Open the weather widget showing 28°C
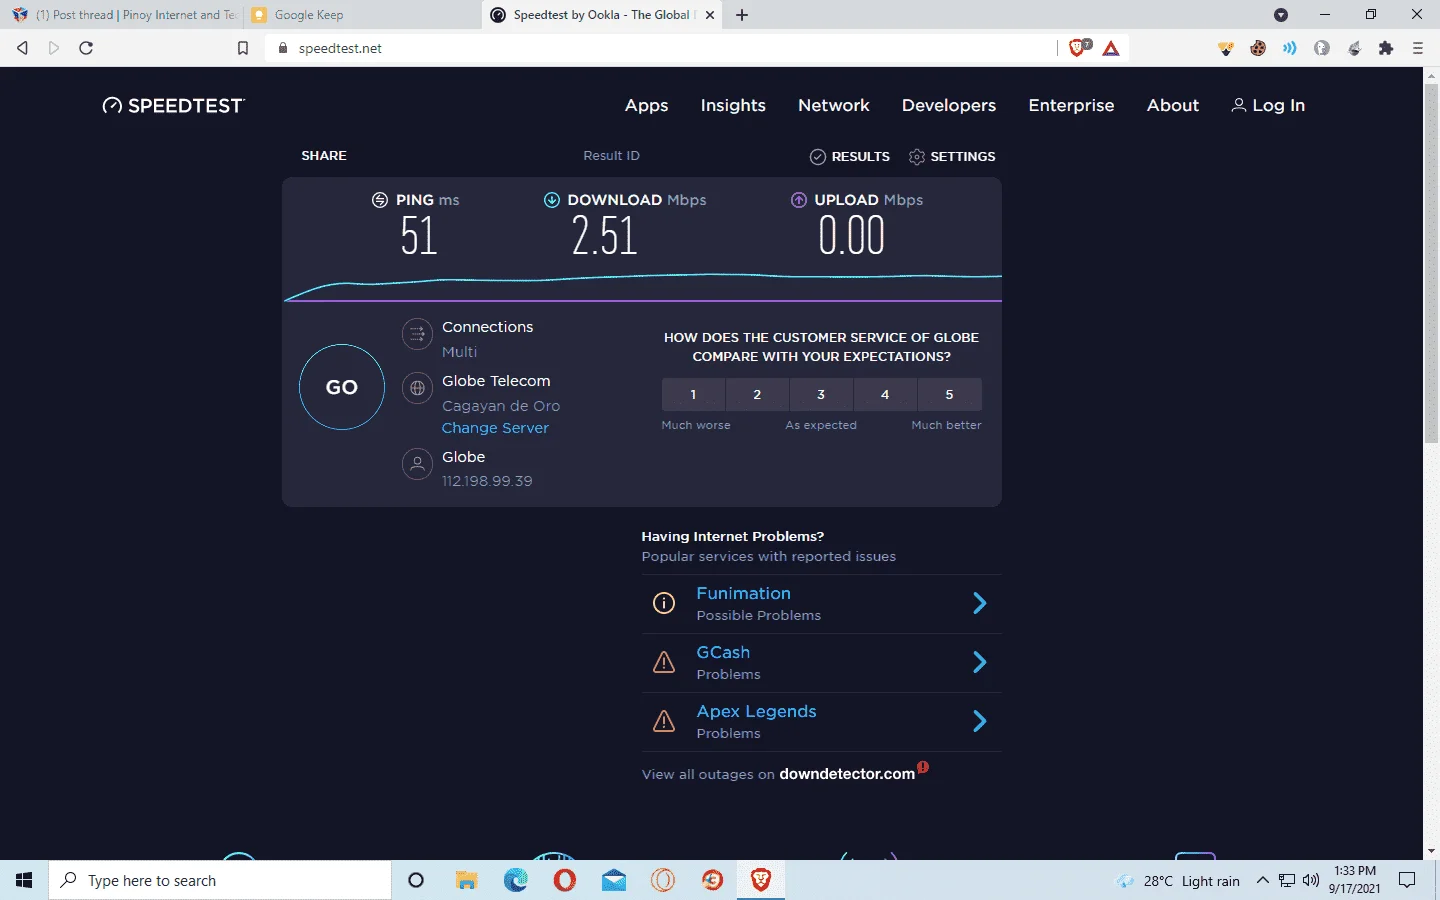 point(1178,881)
